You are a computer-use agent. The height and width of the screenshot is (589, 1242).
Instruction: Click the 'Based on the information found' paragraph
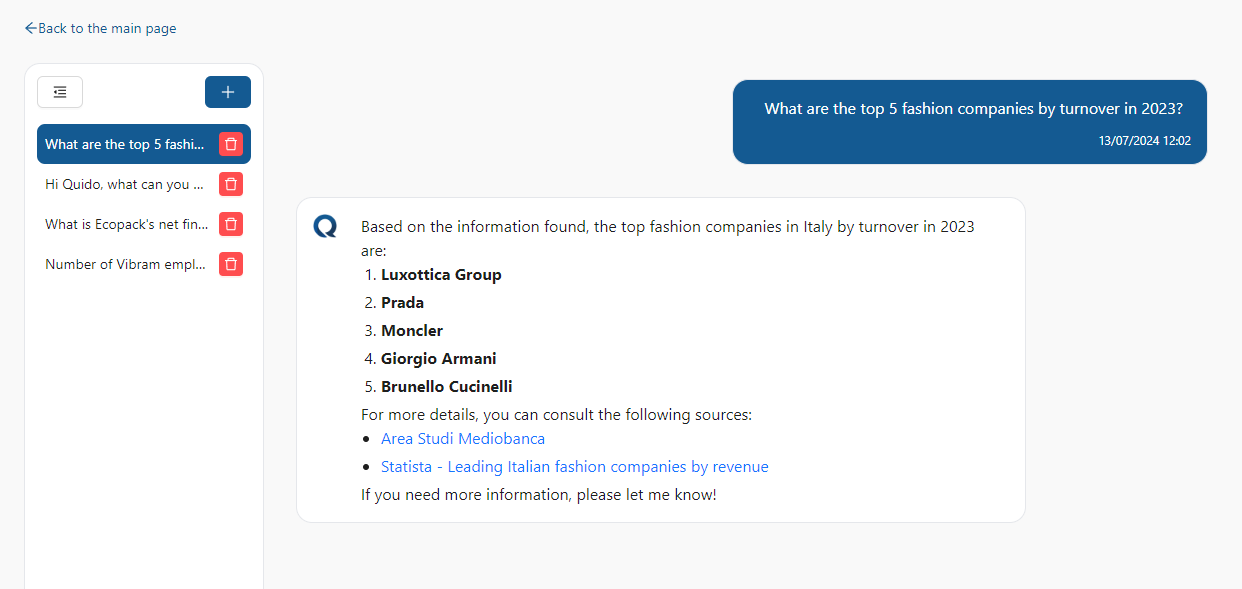pos(668,239)
